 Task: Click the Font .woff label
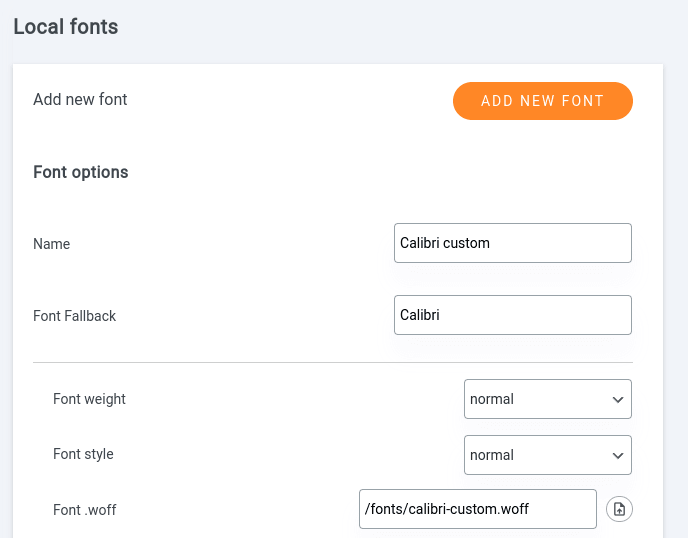(85, 510)
